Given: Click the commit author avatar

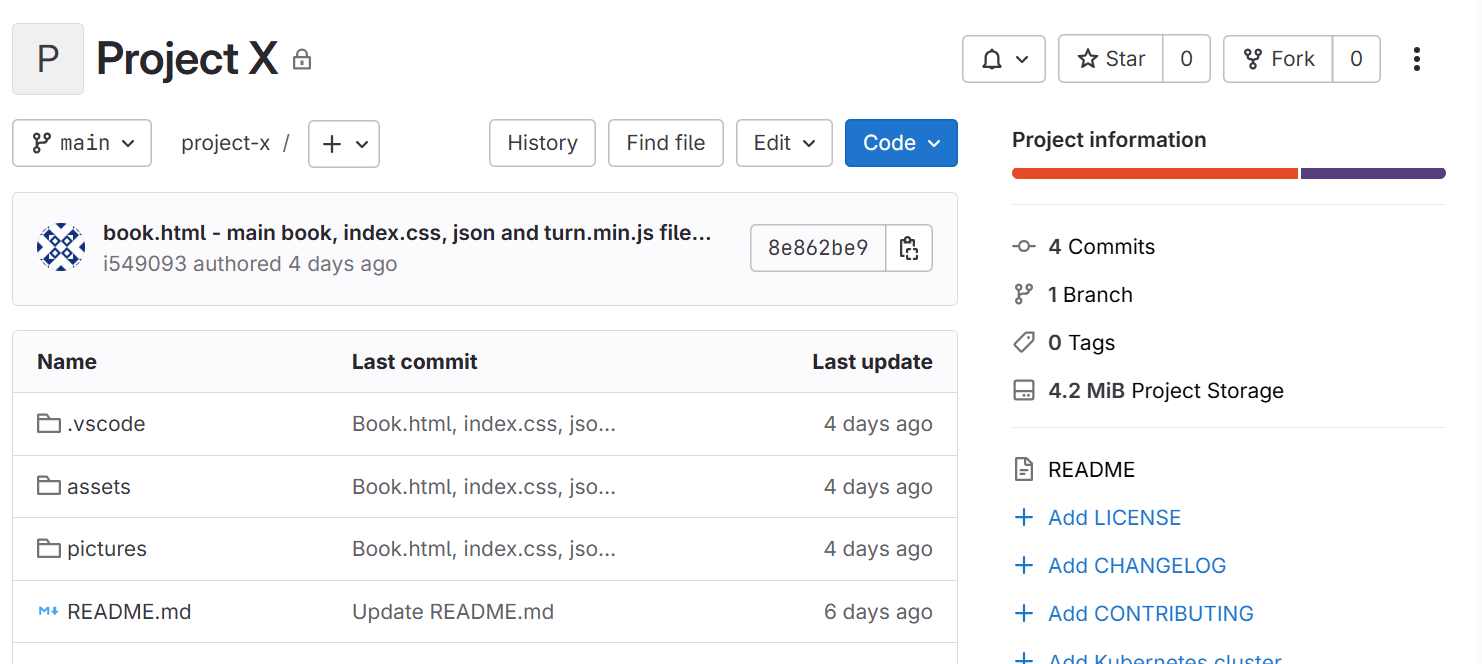Looking at the screenshot, I should 61,248.
